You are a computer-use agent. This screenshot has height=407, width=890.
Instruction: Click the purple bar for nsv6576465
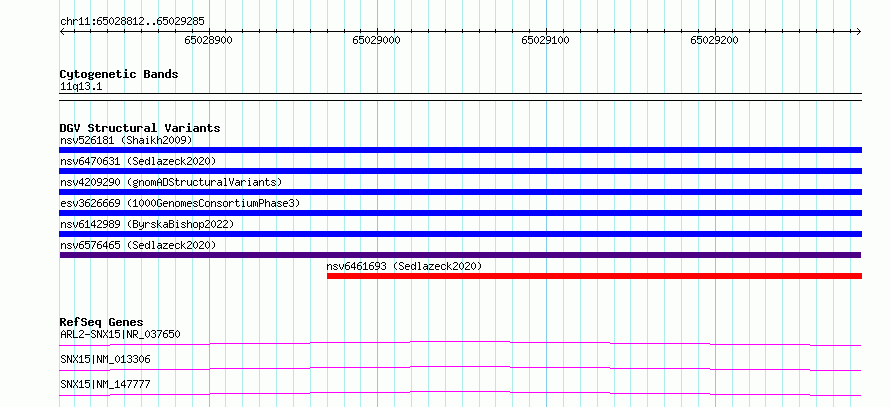[460, 255]
